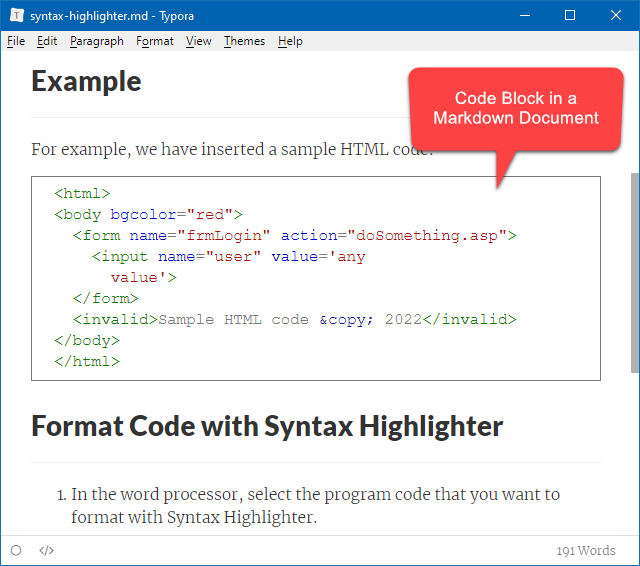
Task: Click the value'> continuation code line
Action: 144,277
